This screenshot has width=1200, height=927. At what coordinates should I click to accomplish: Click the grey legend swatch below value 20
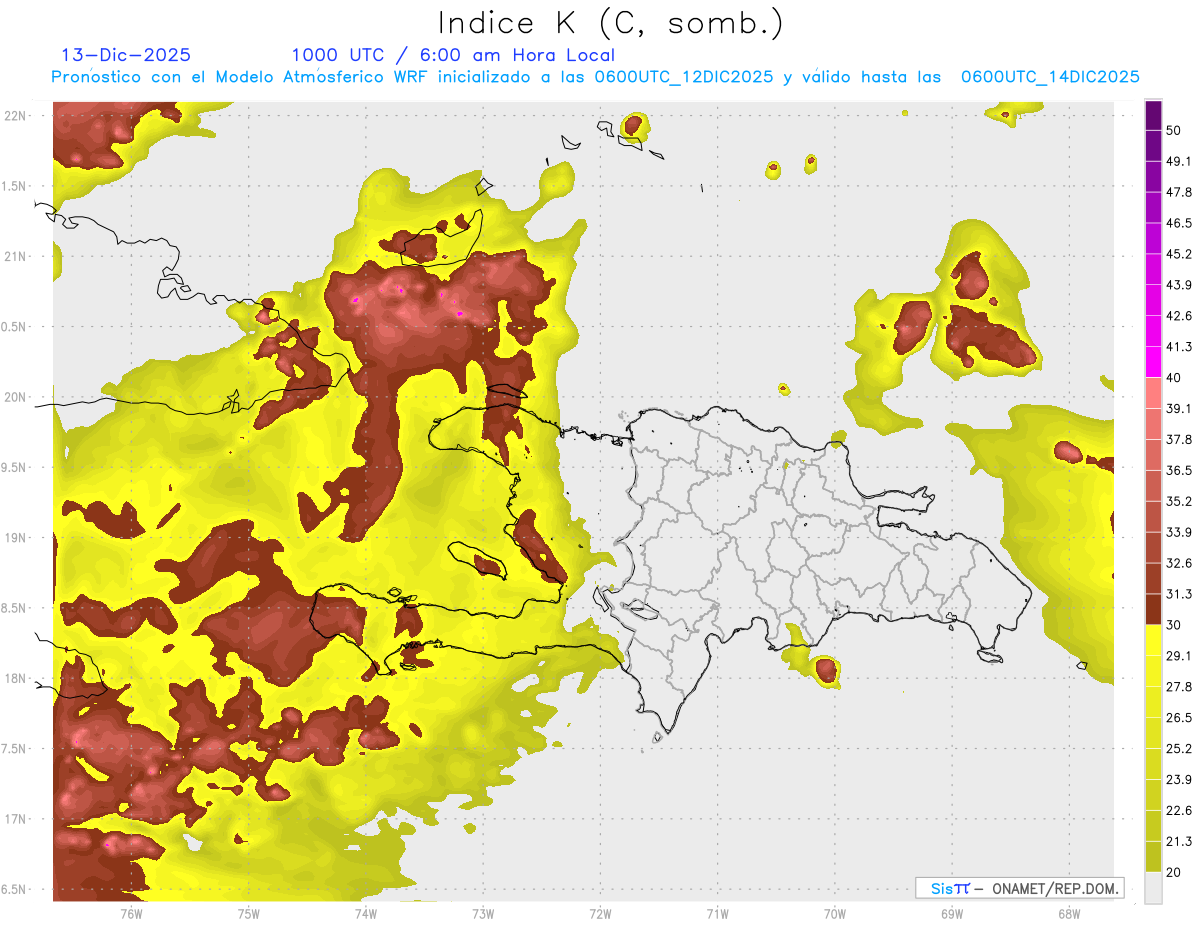[x=1153, y=888]
